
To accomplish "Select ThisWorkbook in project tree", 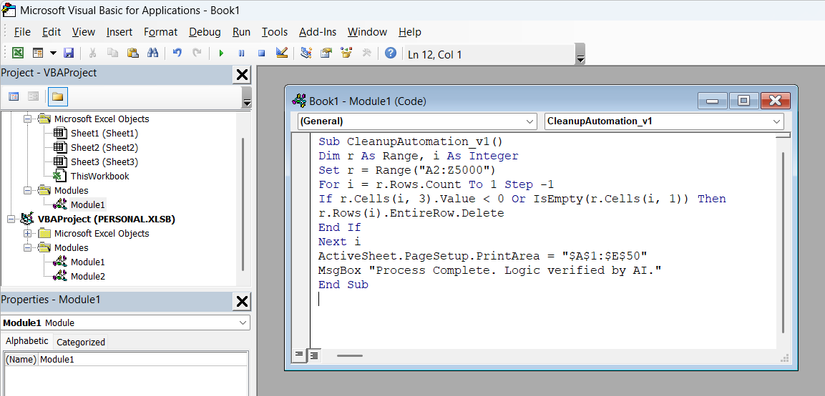I will click(92, 176).
